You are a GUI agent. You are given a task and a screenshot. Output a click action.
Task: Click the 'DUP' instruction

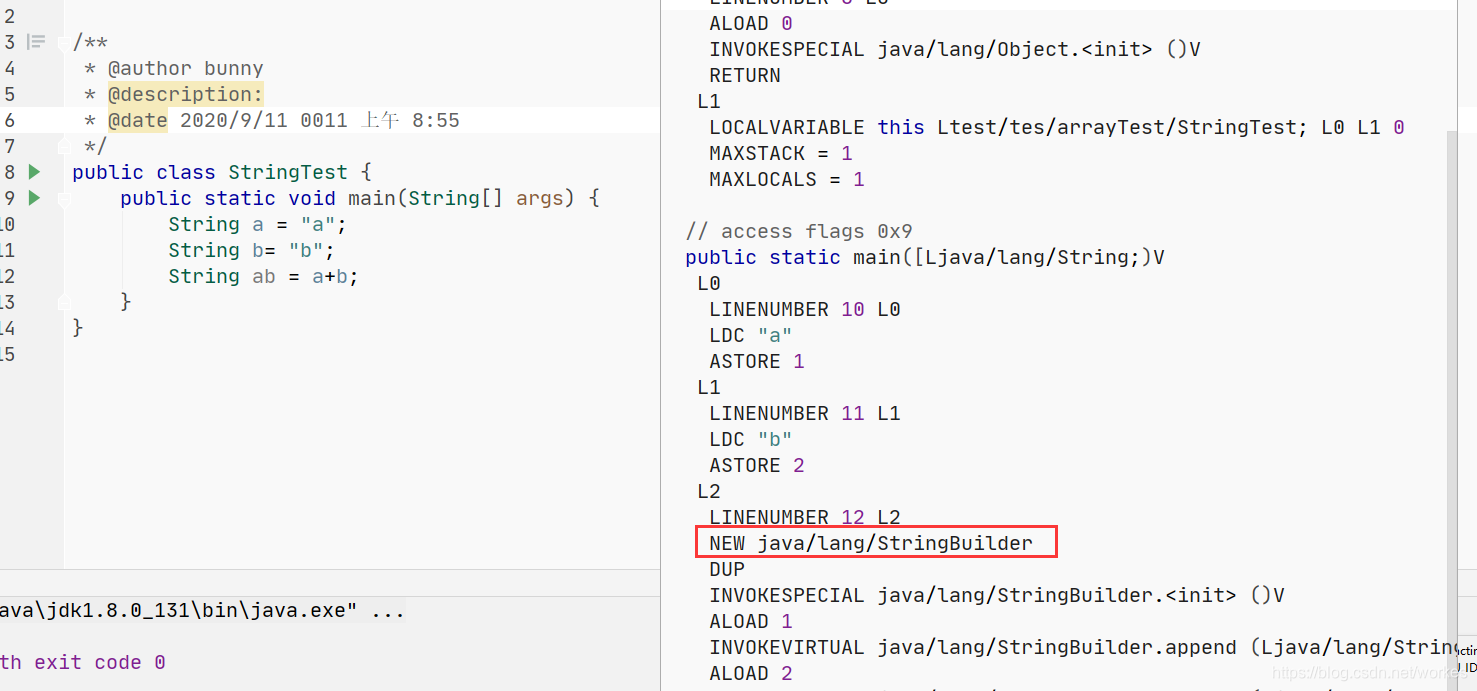click(727, 569)
